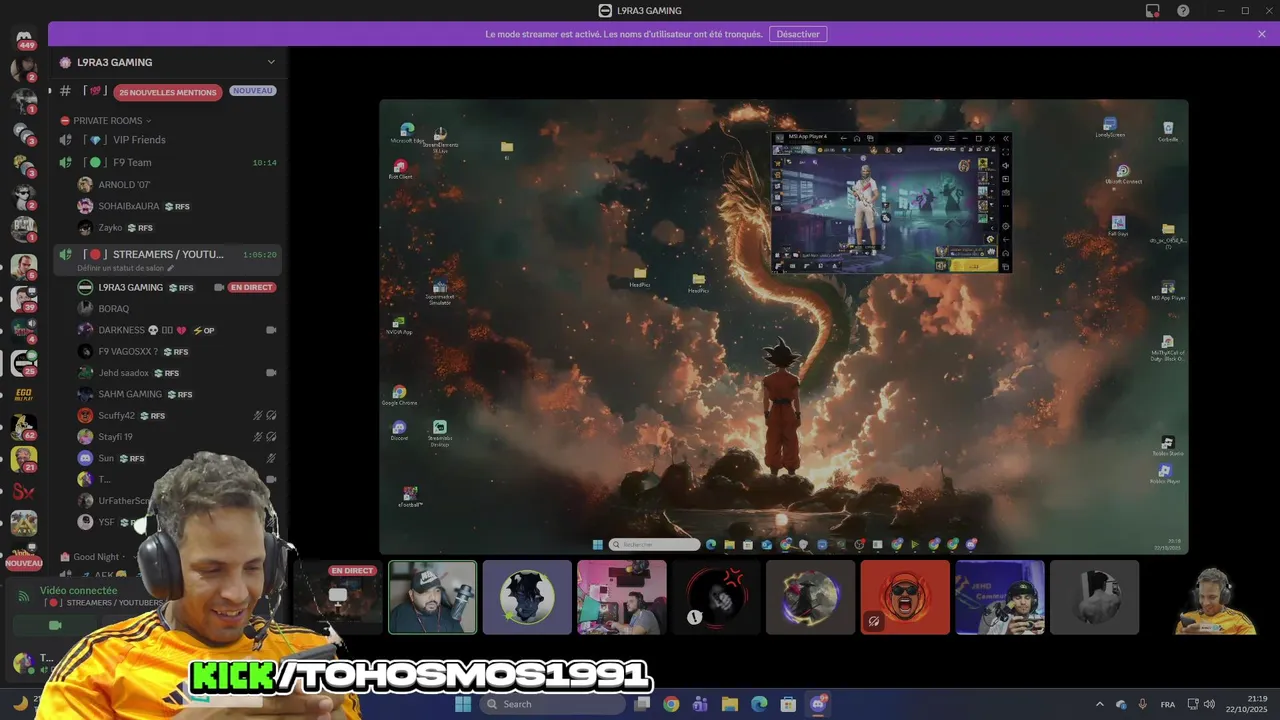The width and height of the screenshot is (1280, 720).
Task: Open the server icon with badge 25
Action: tap(24, 363)
